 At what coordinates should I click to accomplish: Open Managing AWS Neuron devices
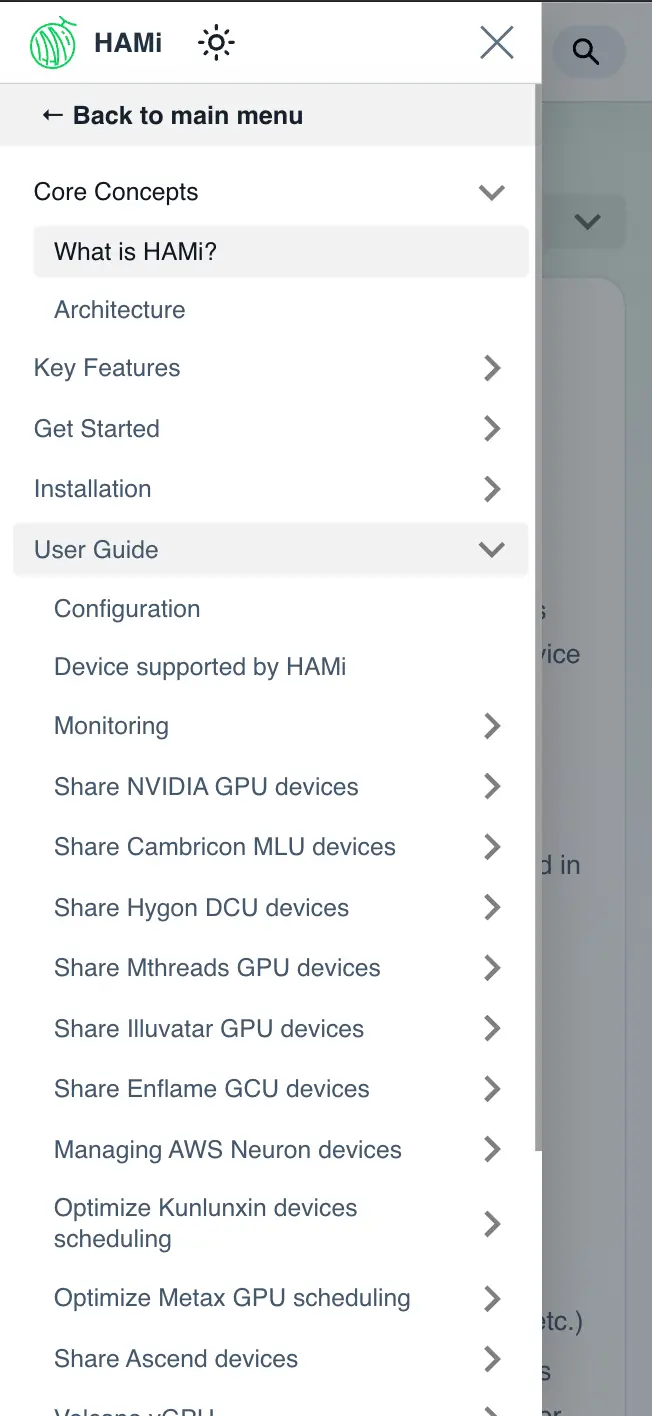[227, 1149]
